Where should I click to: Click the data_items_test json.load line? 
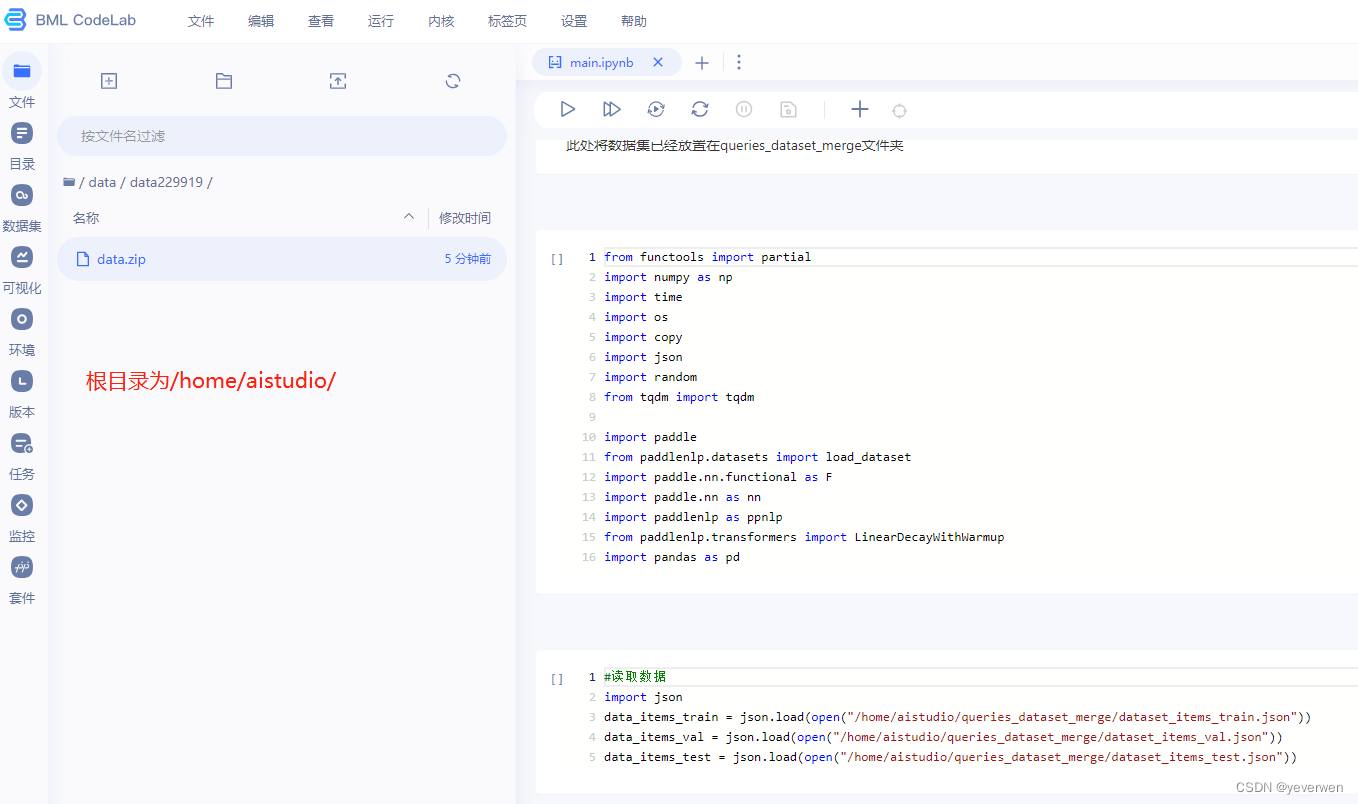click(x=950, y=757)
